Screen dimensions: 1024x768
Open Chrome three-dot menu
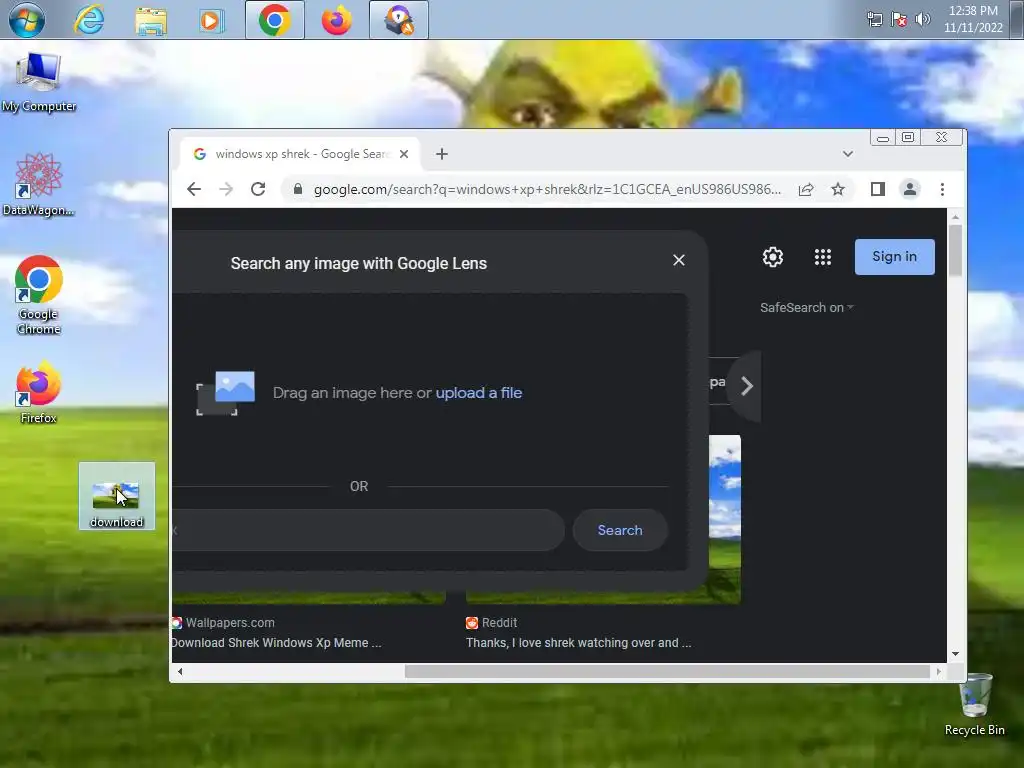point(942,189)
